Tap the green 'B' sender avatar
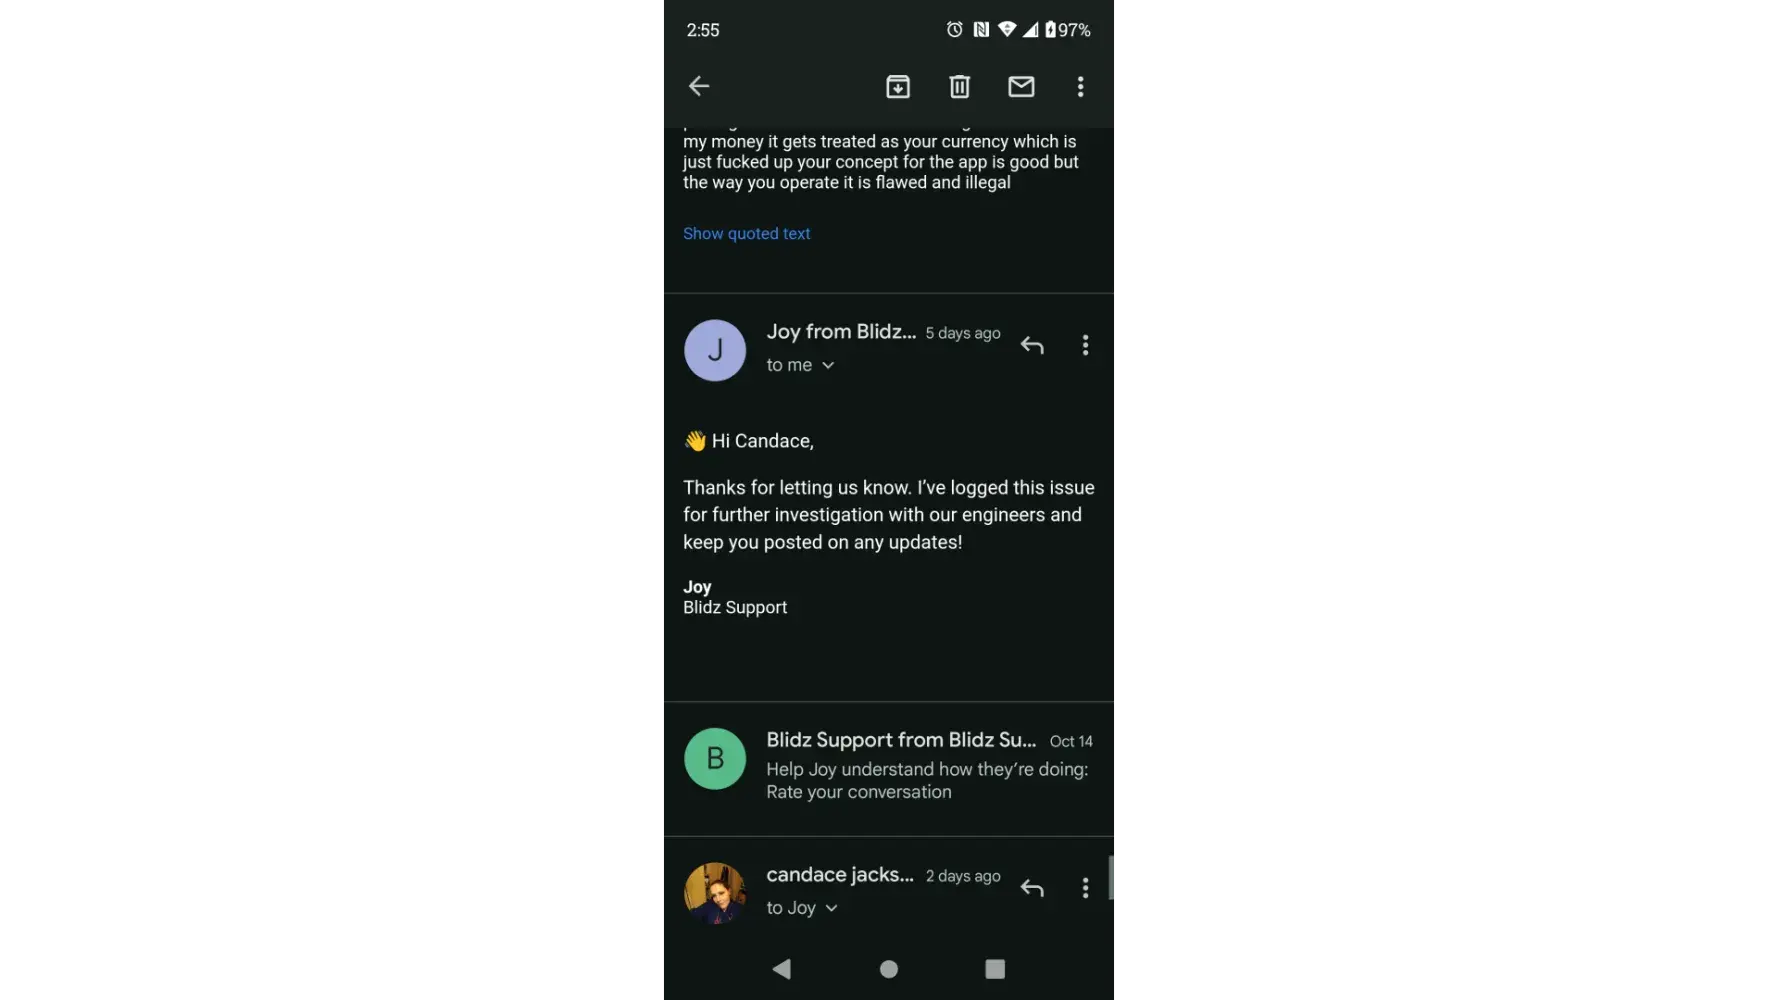This screenshot has width=1778, height=1000. pyautogui.click(x=715, y=759)
